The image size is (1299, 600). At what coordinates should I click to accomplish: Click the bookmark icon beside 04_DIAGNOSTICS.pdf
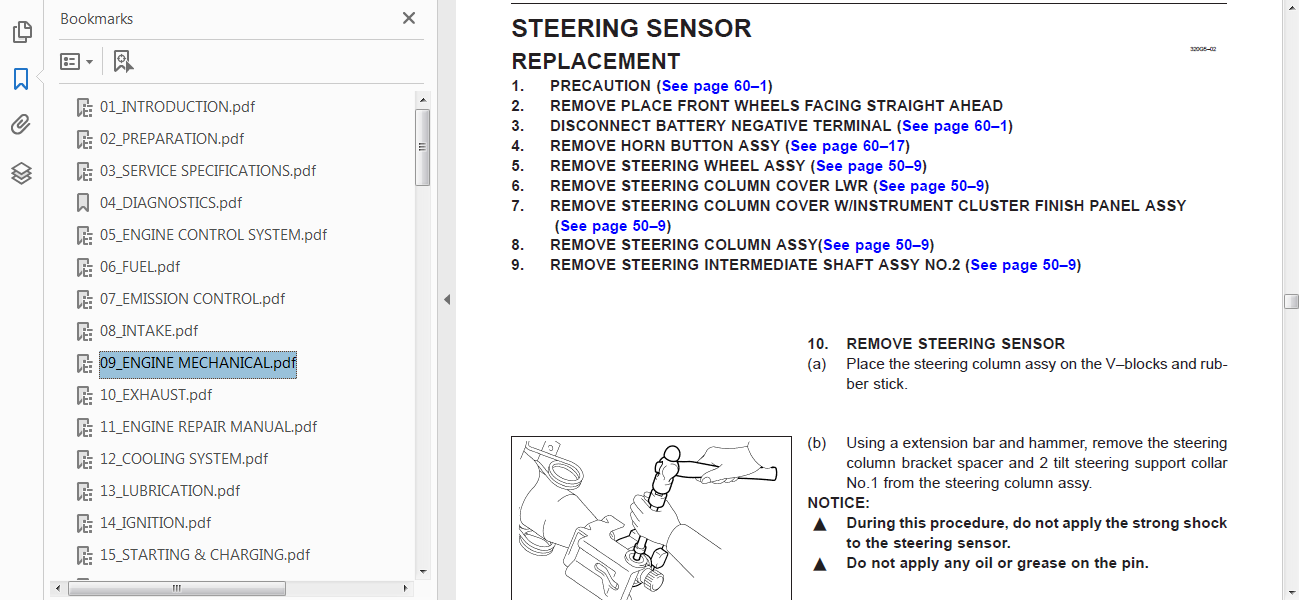(x=84, y=203)
